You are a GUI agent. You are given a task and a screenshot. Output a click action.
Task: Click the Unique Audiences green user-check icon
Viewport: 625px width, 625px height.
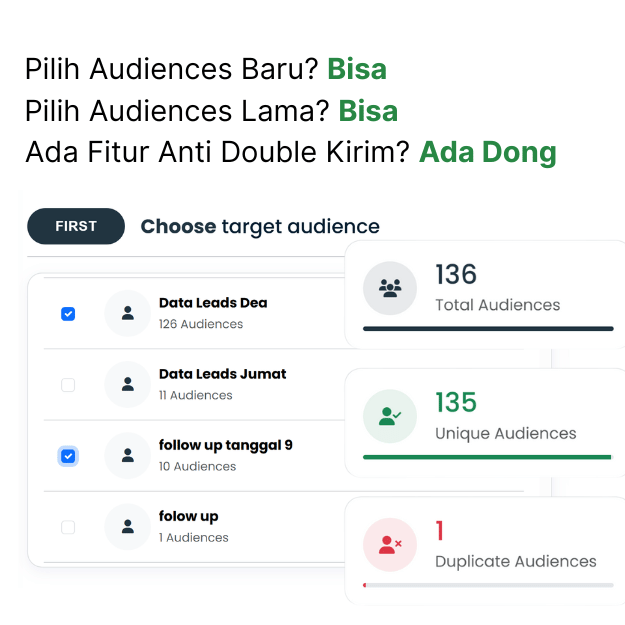[390, 416]
